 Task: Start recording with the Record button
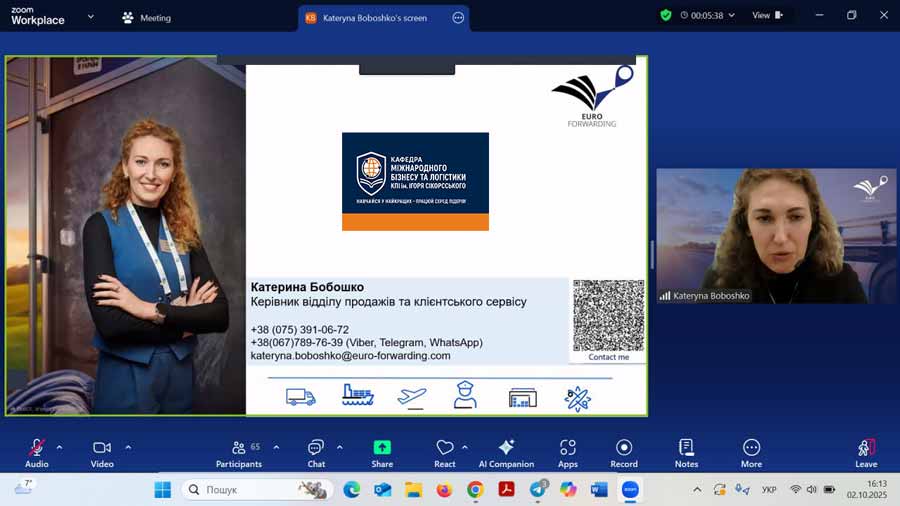pos(624,449)
